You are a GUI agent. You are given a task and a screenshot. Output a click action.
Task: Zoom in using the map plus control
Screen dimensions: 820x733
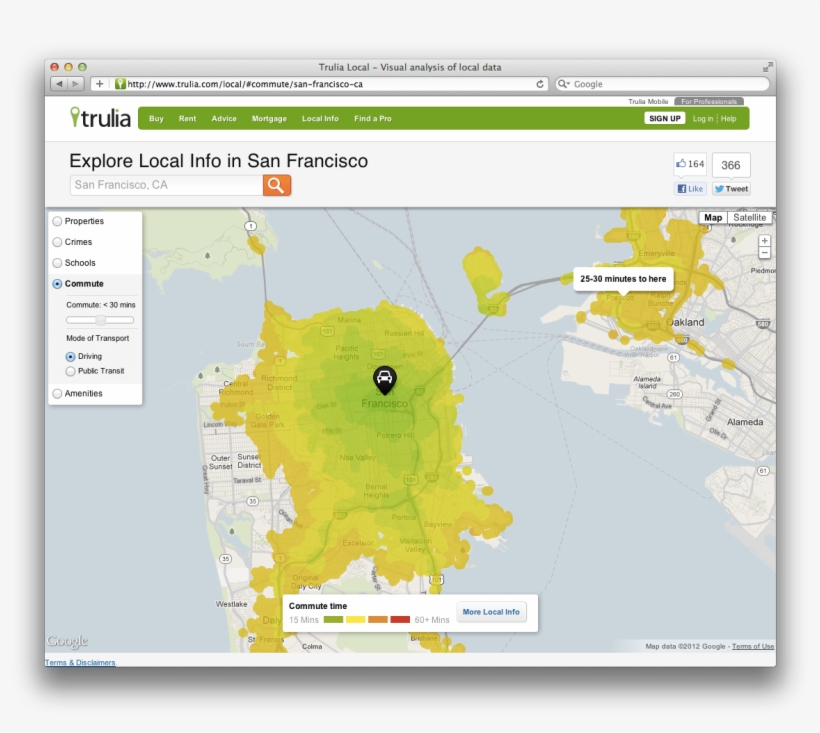tap(764, 241)
